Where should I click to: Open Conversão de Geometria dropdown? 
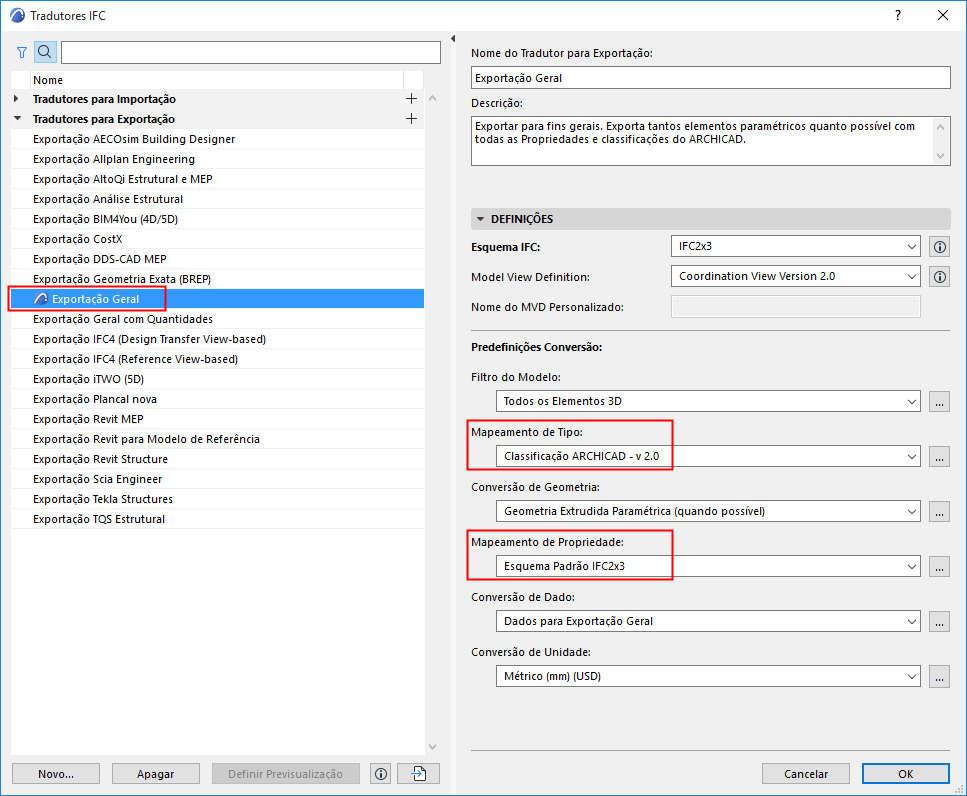tap(708, 511)
